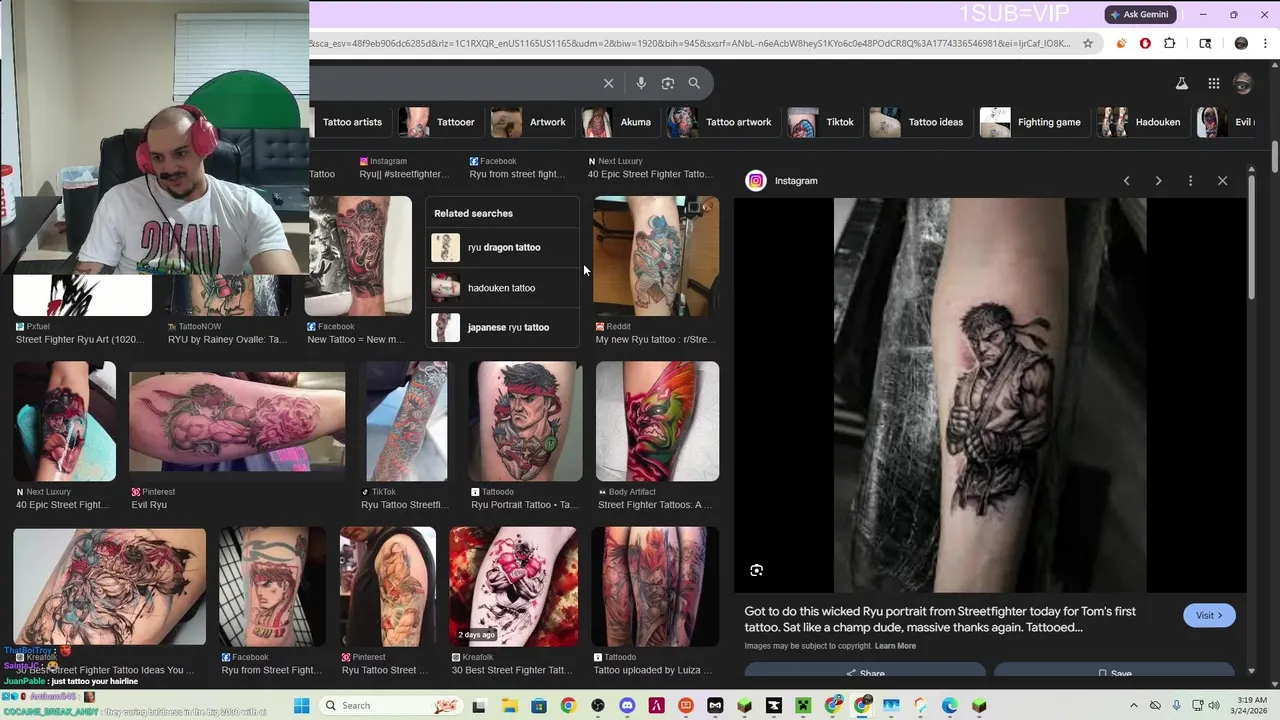This screenshot has height=720, width=1280.
Task: Share the previewed tattoo image
Action: pos(865,672)
